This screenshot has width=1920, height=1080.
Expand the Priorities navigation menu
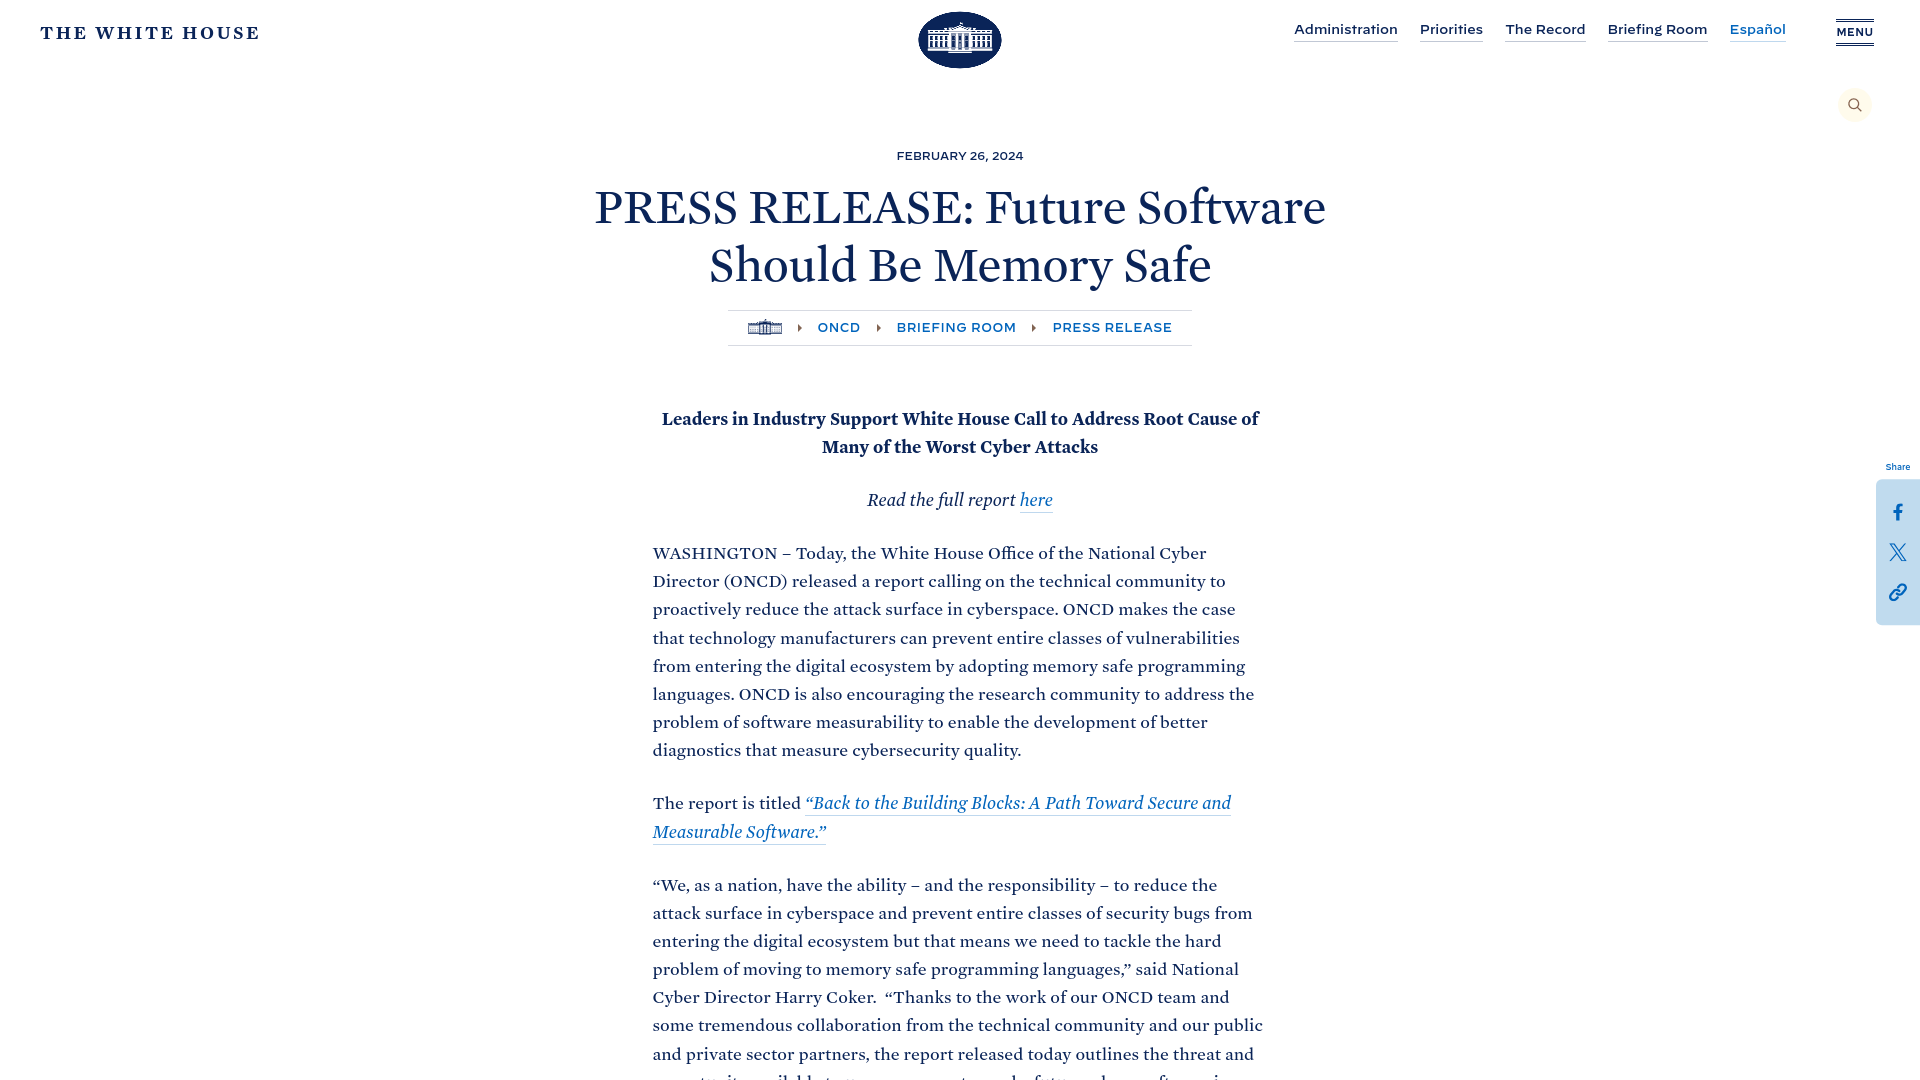click(1451, 30)
